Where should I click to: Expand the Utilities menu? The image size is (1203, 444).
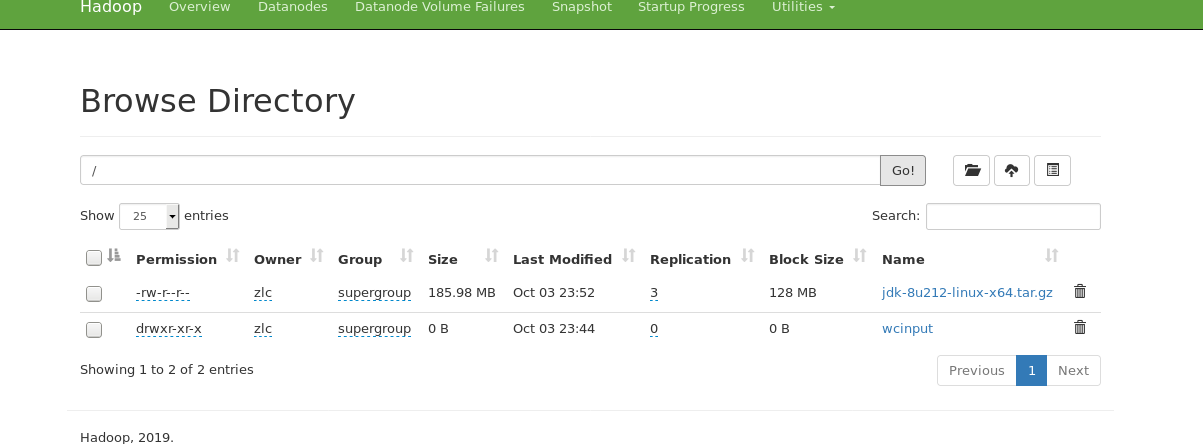[x=803, y=7]
